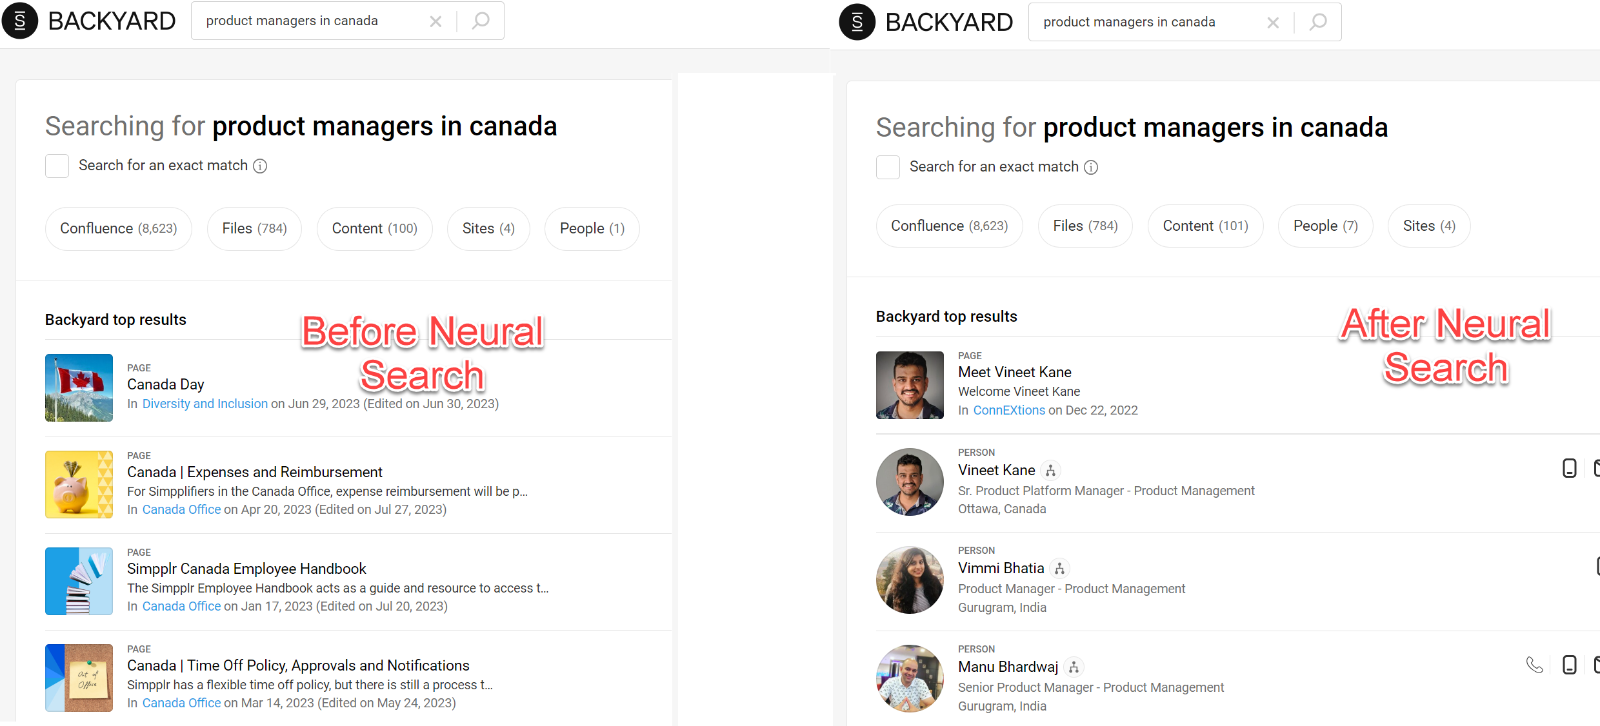
Task: Open Diversity and Inclusion site link
Action: click(x=205, y=404)
